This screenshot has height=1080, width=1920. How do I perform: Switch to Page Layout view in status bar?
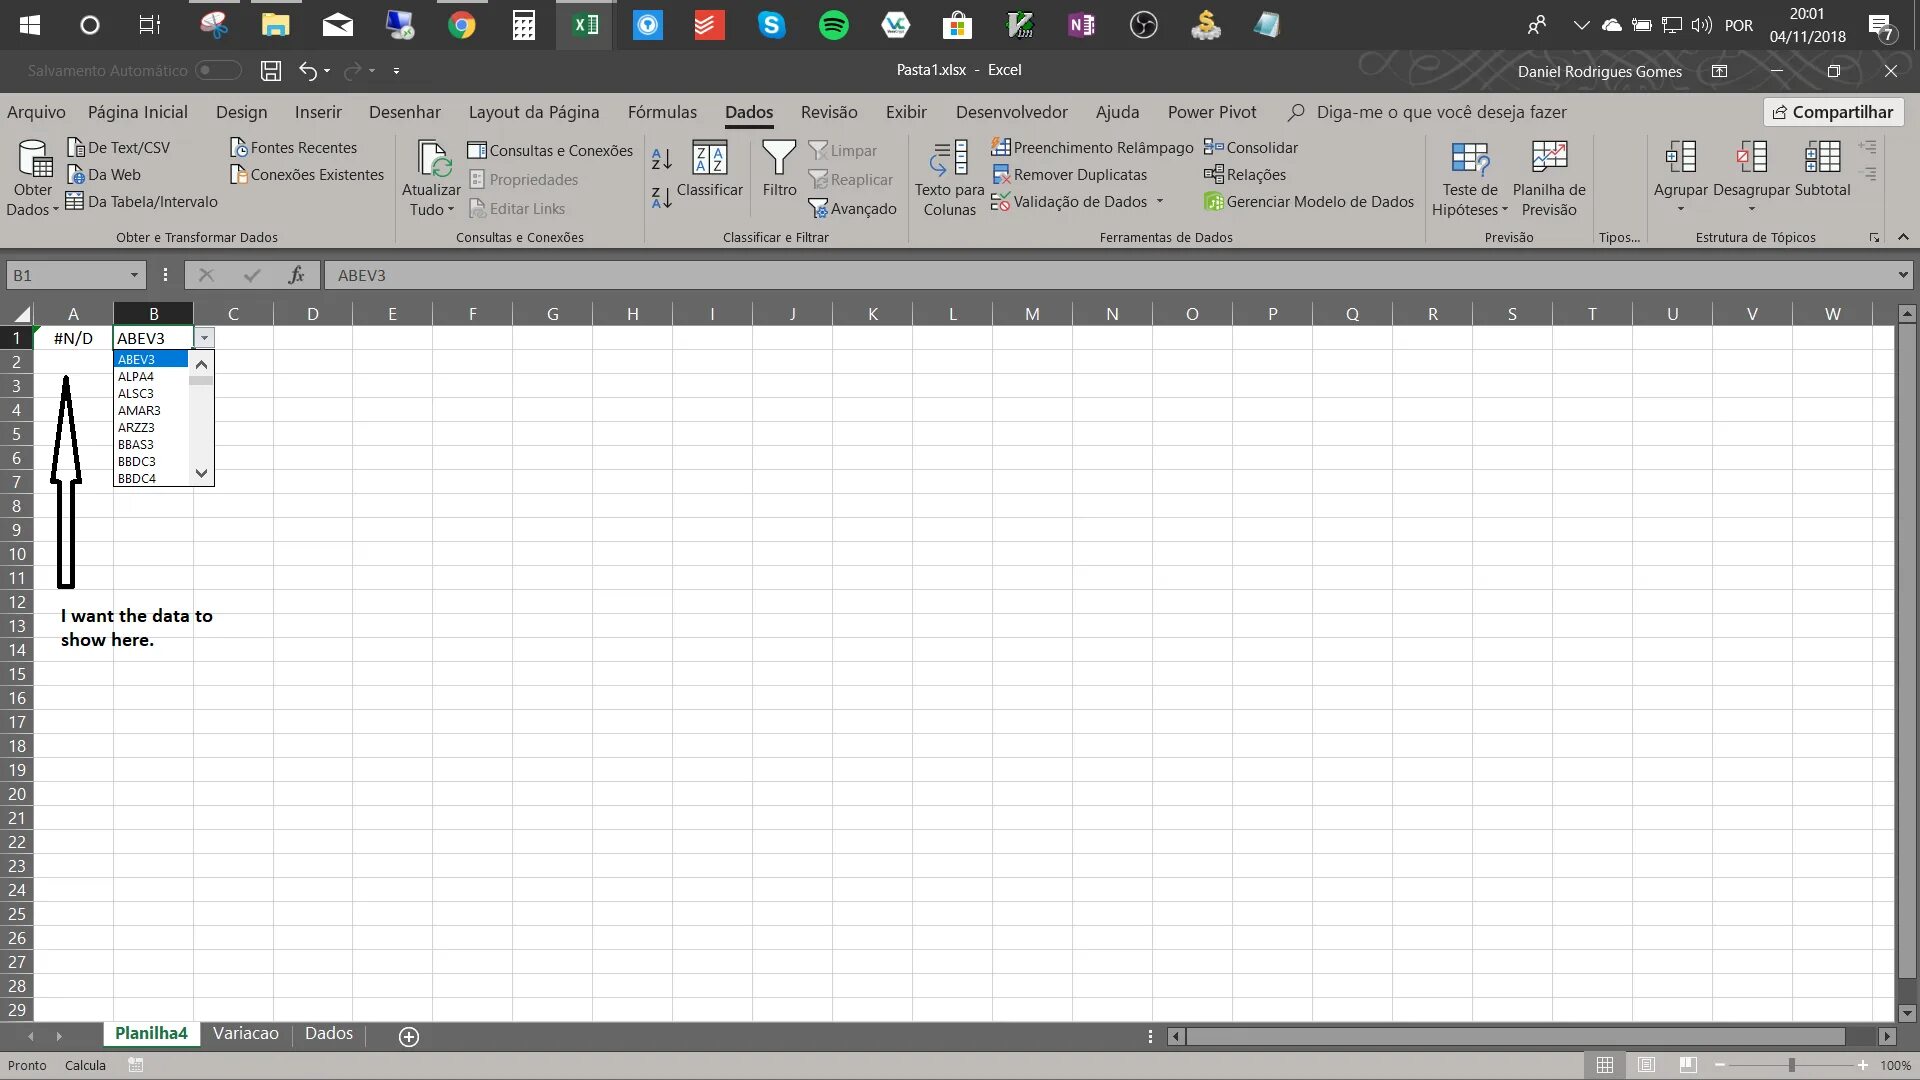pyautogui.click(x=1646, y=1065)
